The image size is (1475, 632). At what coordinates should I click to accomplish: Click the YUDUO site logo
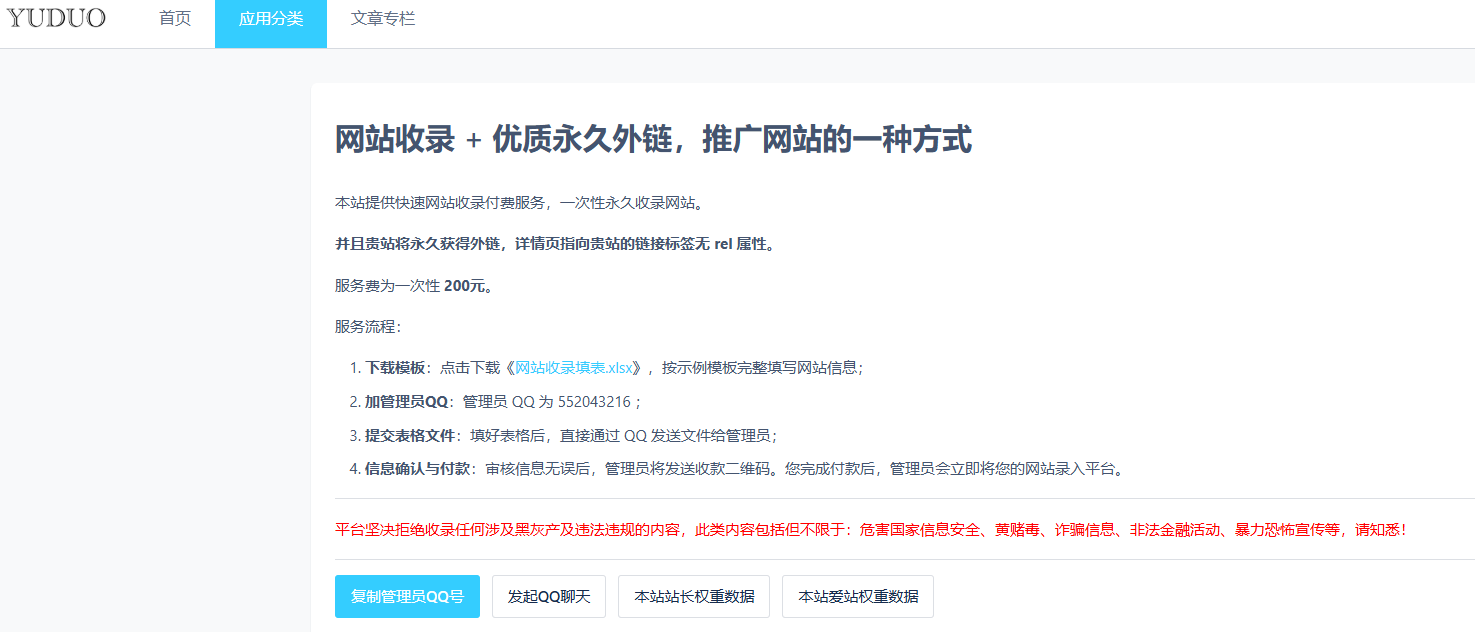tap(56, 18)
